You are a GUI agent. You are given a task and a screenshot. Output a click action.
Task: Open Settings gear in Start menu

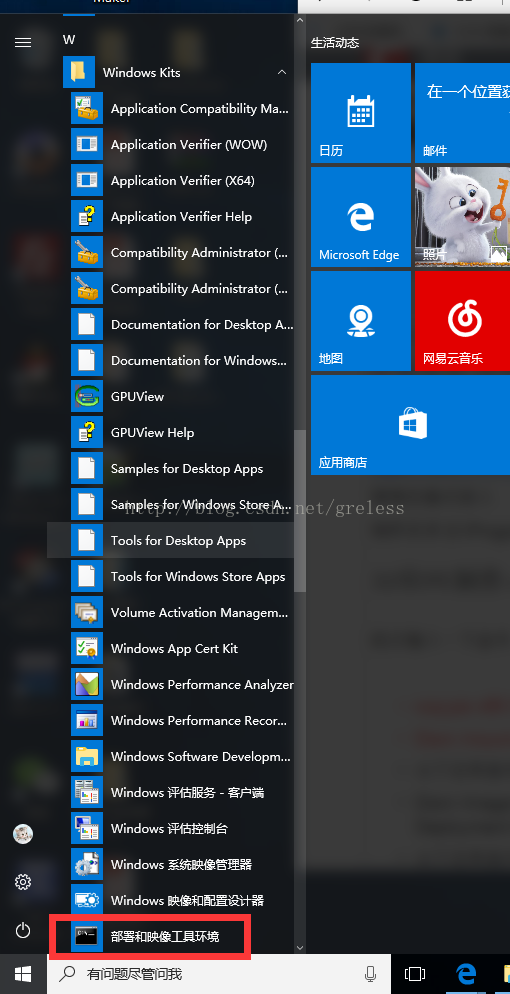23,882
